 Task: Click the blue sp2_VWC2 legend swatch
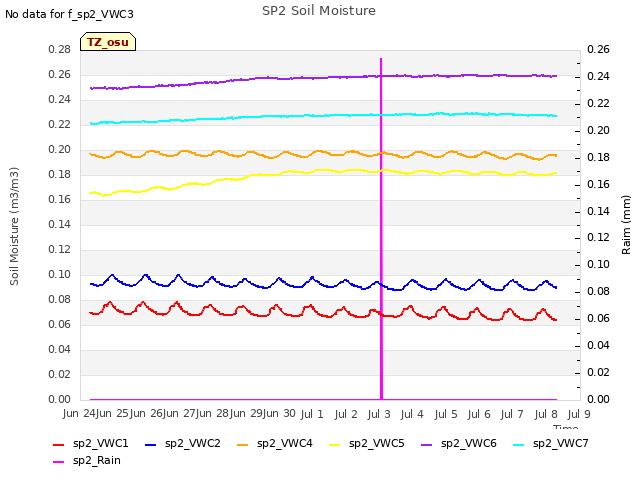pyautogui.click(x=151, y=444)
